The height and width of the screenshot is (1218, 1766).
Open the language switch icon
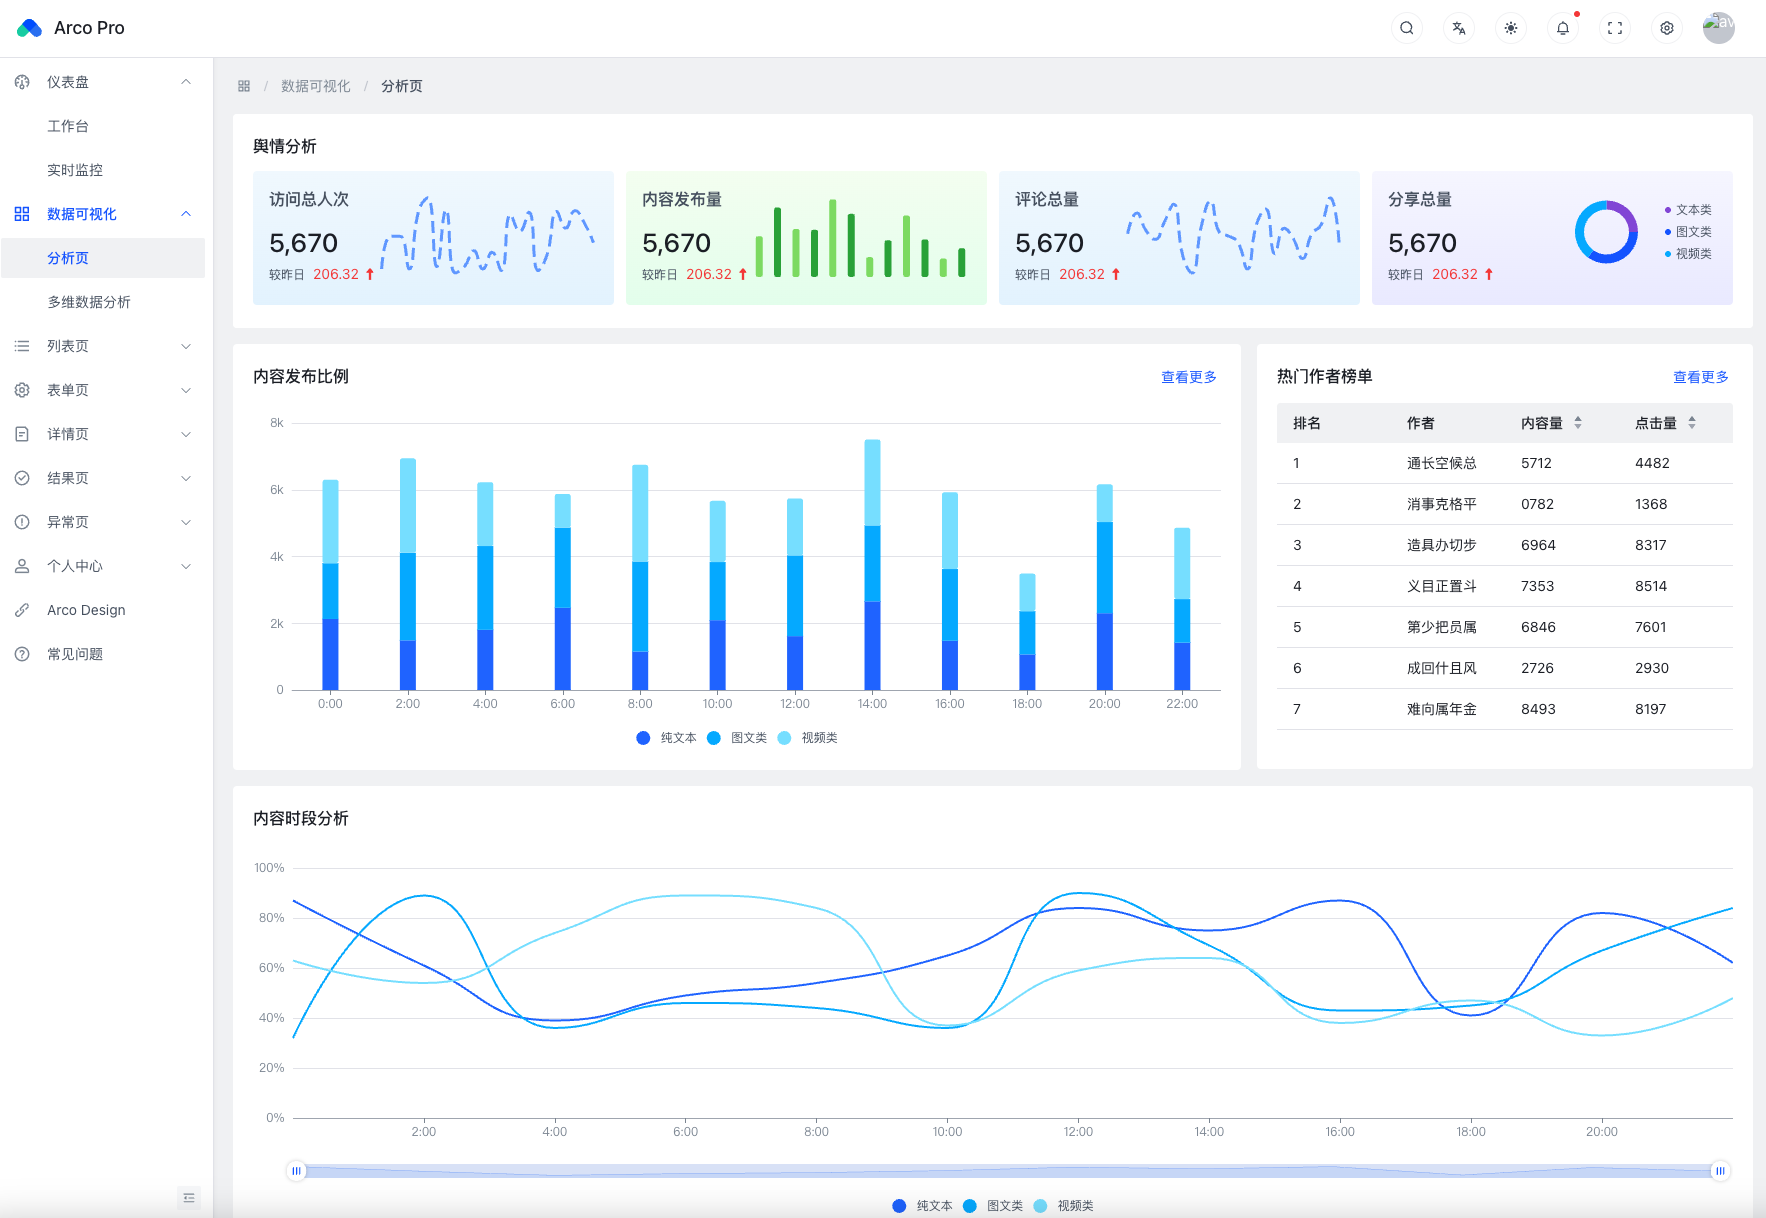[1459, 28]
